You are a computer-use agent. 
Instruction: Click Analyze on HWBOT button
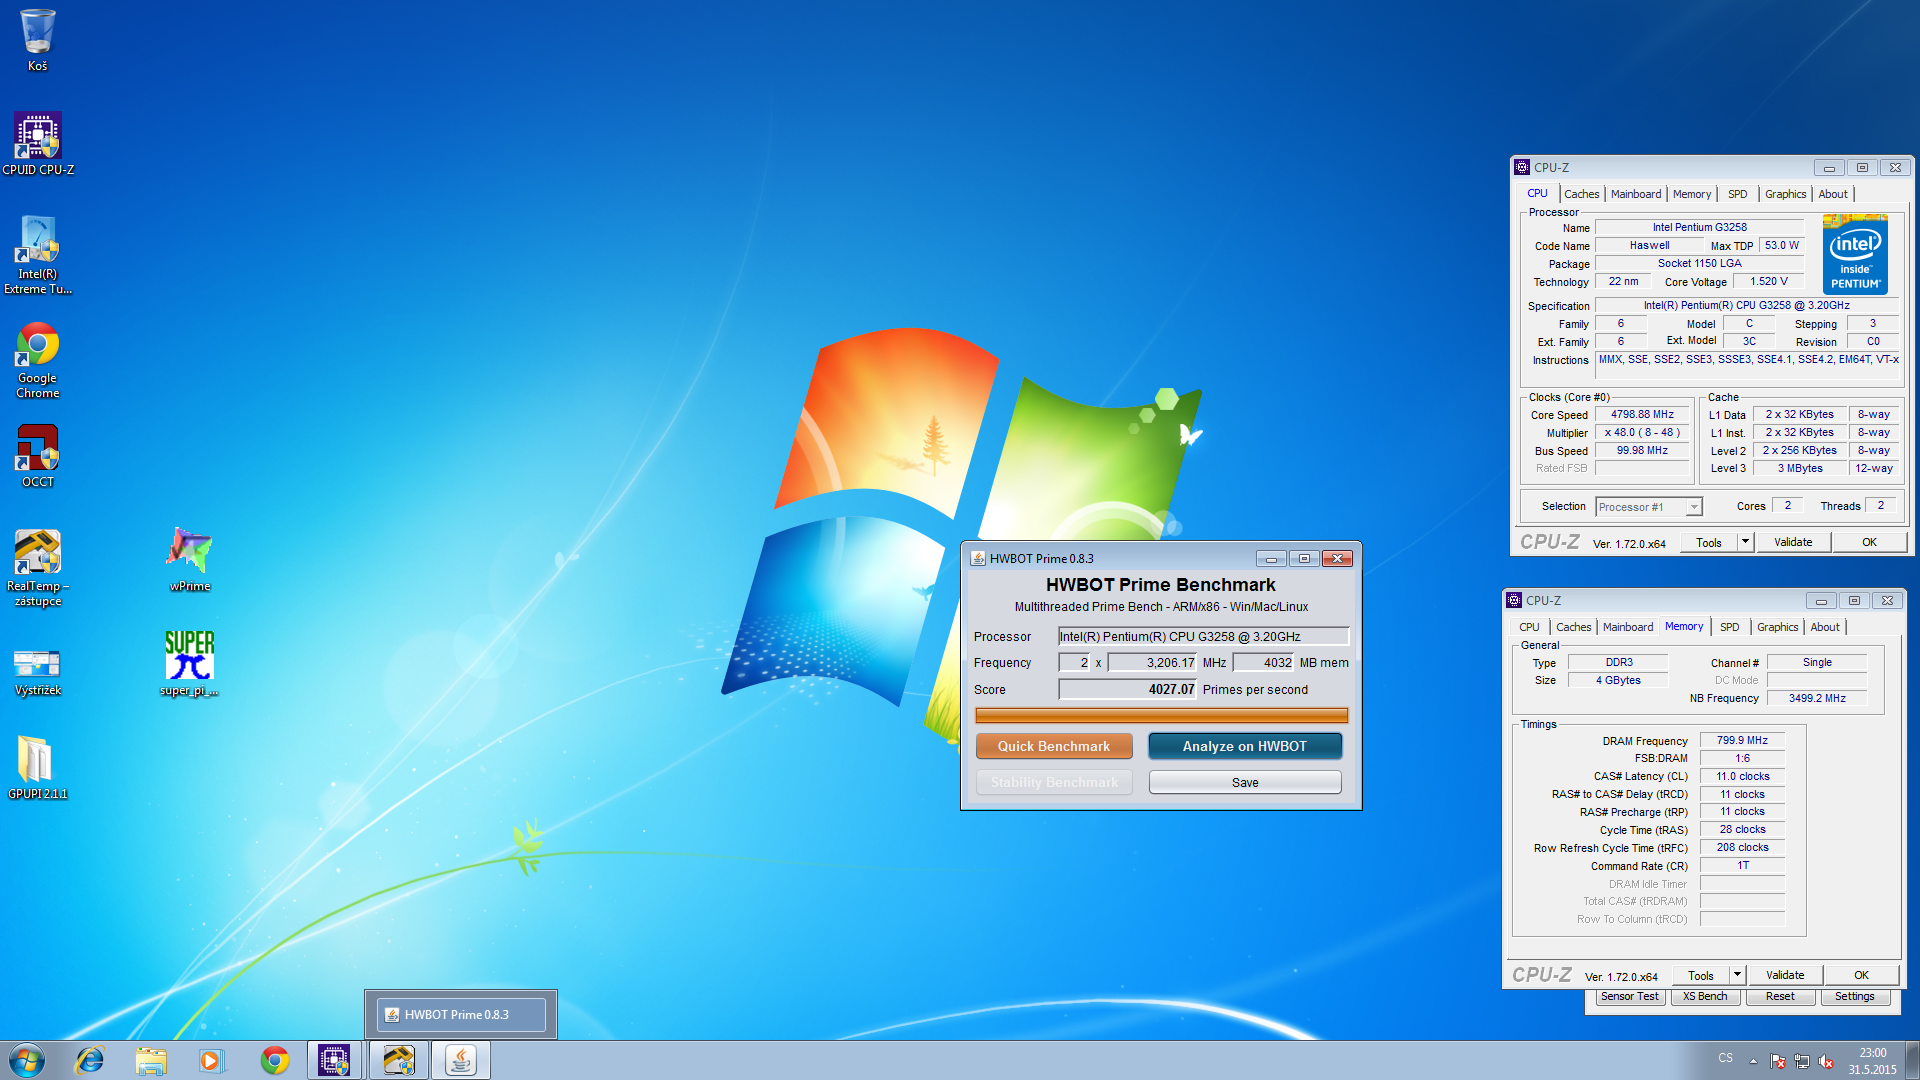[1245, 746]
